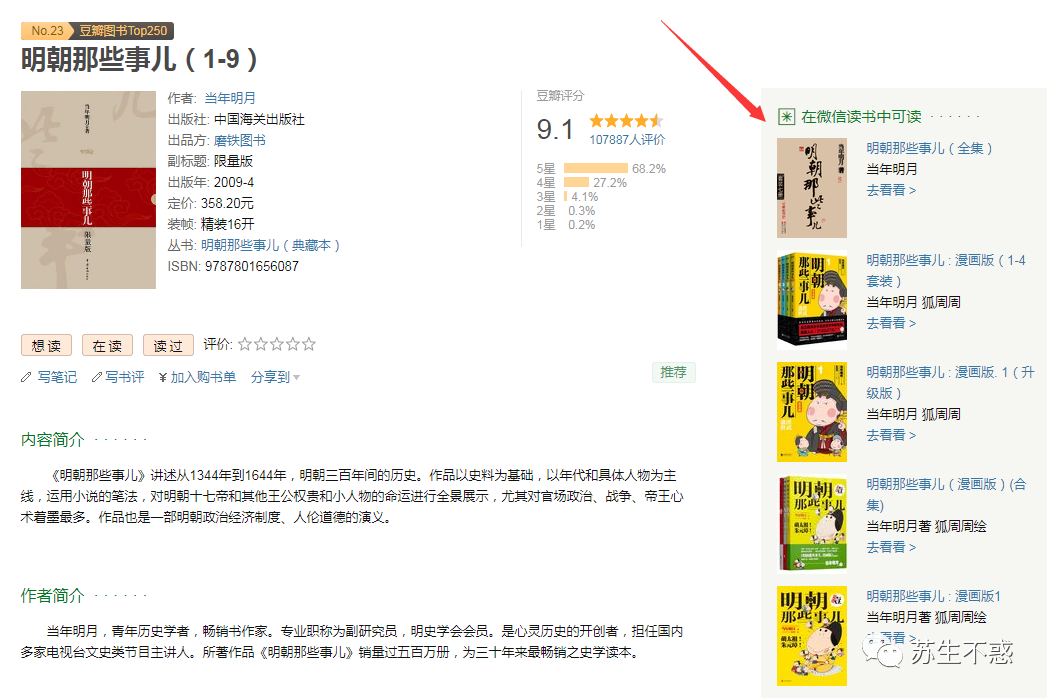Click the main book cover image
This screenshot has width=1047, height=698.
(88, 190)
